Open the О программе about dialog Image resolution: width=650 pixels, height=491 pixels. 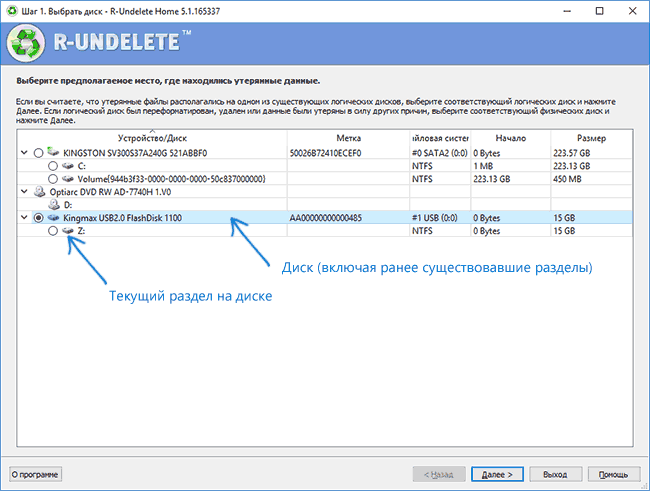35,474
